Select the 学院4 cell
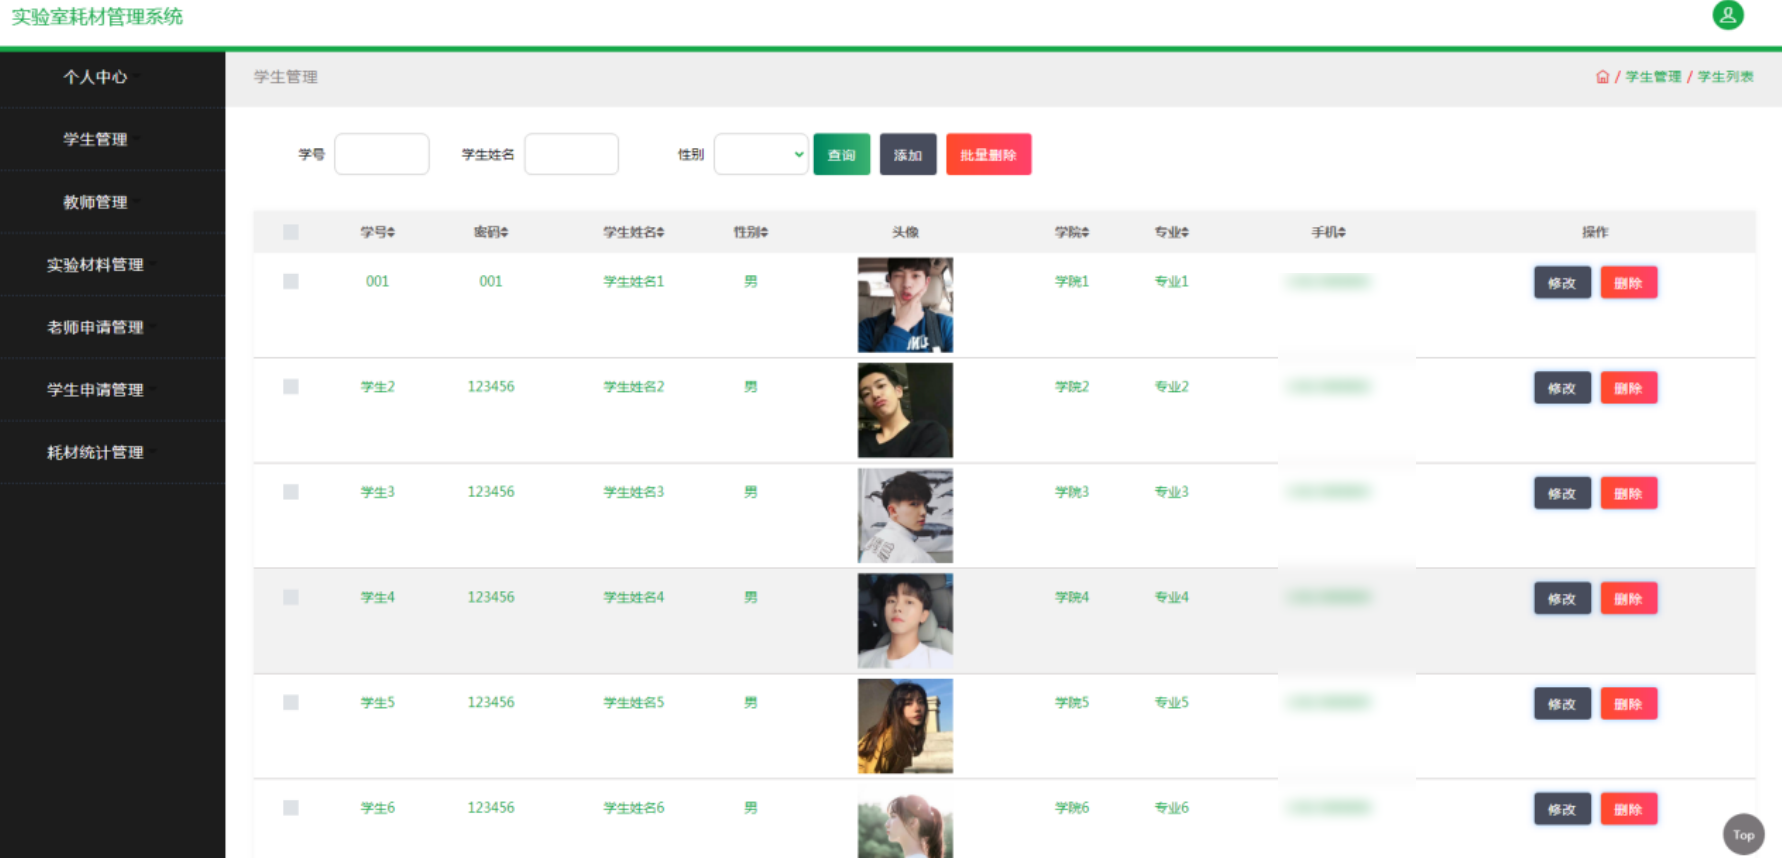Image resolution: width=1782 pixels, height=861 pixels. (1072, 597)
